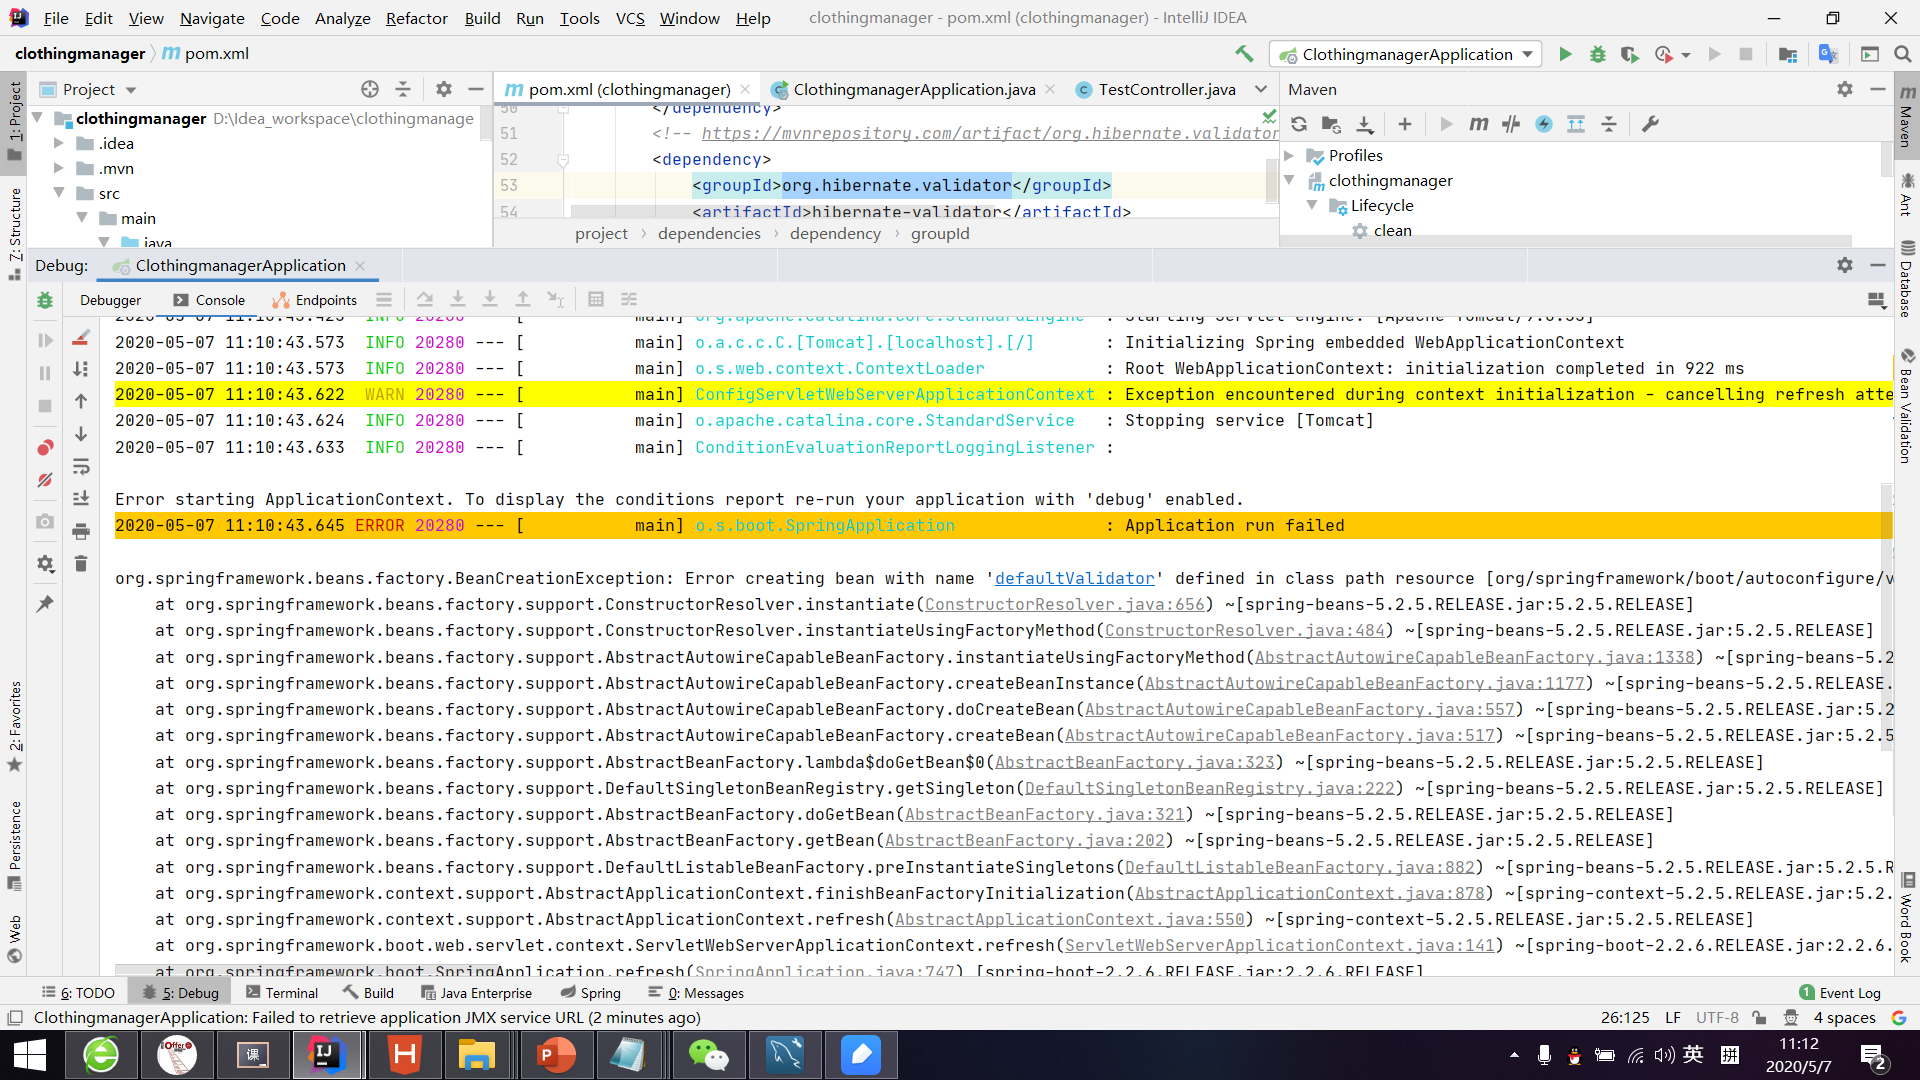Open run configuration dropdown ClothingmanagerApplication
This screenshot has height=1080, width=1920.
(1405, 54)
